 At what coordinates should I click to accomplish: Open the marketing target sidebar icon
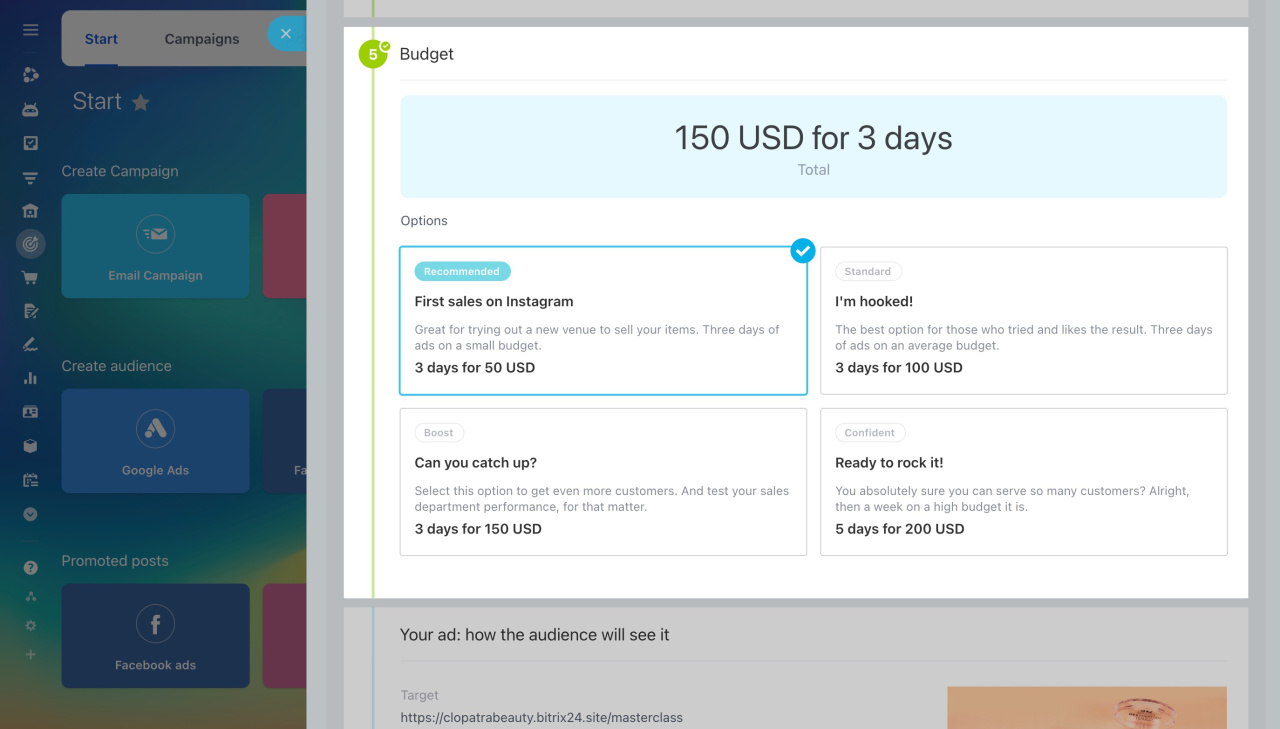(30, 243)
